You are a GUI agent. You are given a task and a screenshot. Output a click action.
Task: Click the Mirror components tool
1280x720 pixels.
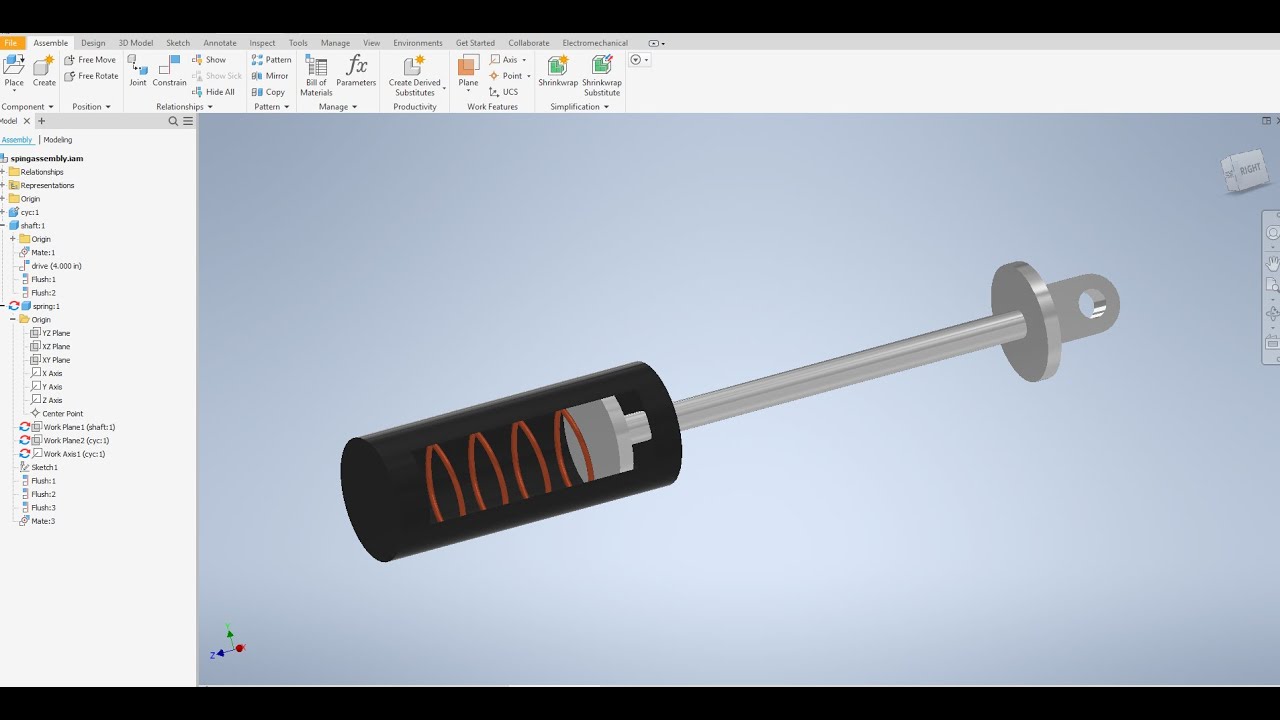(270, 76)
